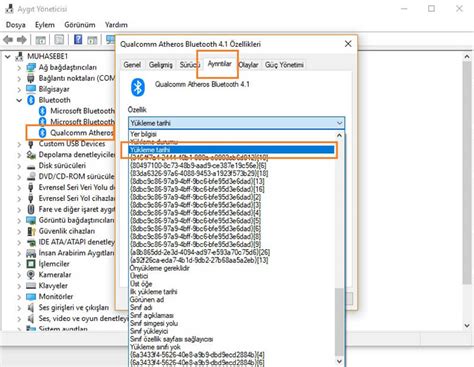Click the large Bluetooth logo in Properties dialog
Image resolution: width=474 pixels, height=367 pixels.
point(137,87)
